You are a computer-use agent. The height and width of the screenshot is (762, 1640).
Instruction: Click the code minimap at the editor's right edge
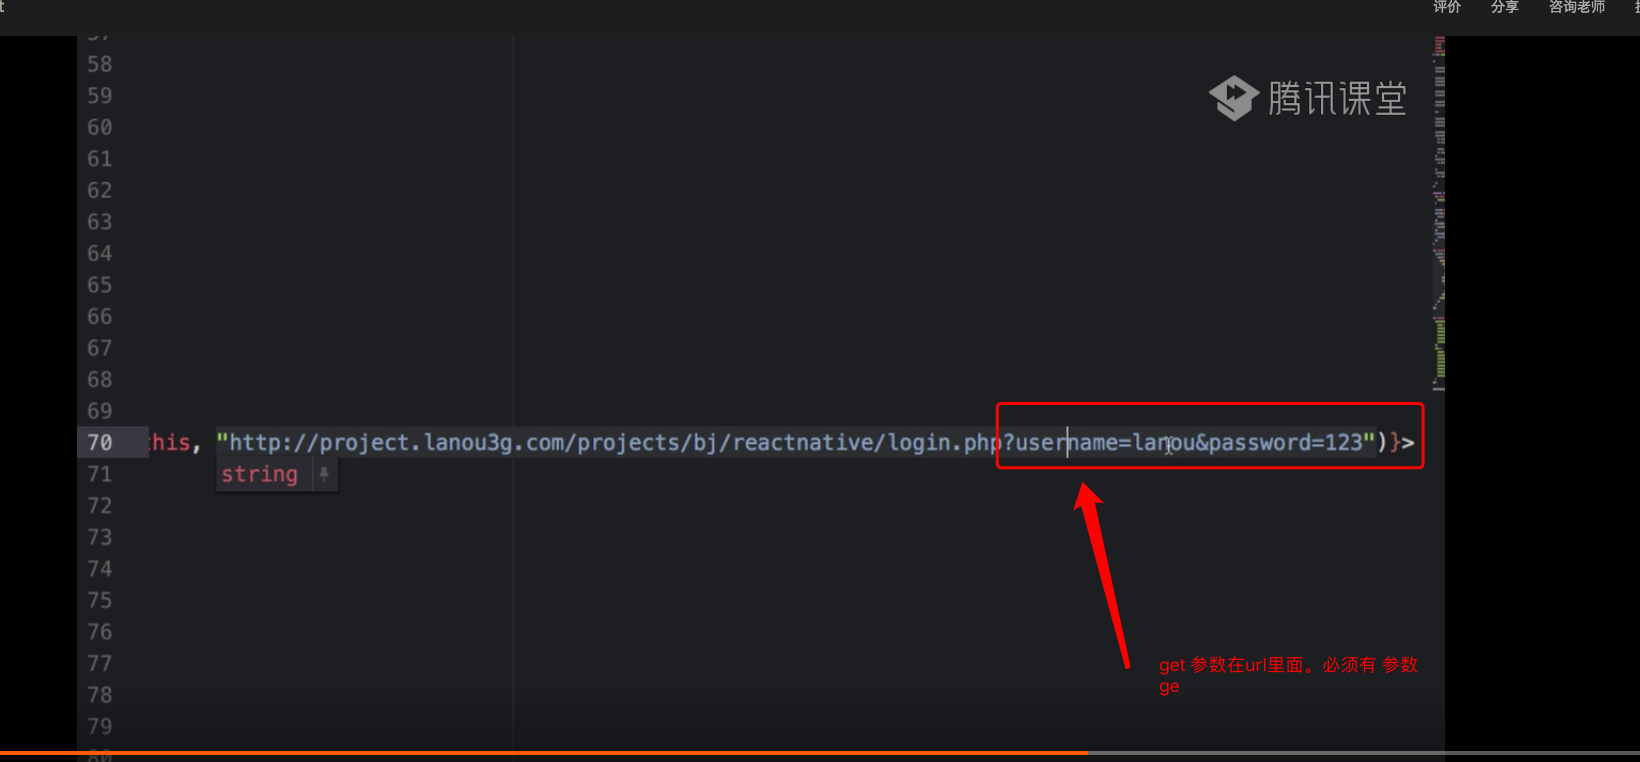pos(1439,213)
